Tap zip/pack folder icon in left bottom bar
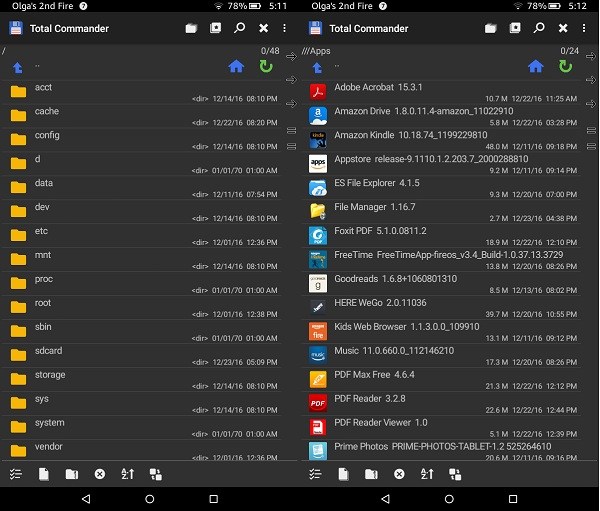This screenshot has height=511, width=600. [x=72, y=474]
